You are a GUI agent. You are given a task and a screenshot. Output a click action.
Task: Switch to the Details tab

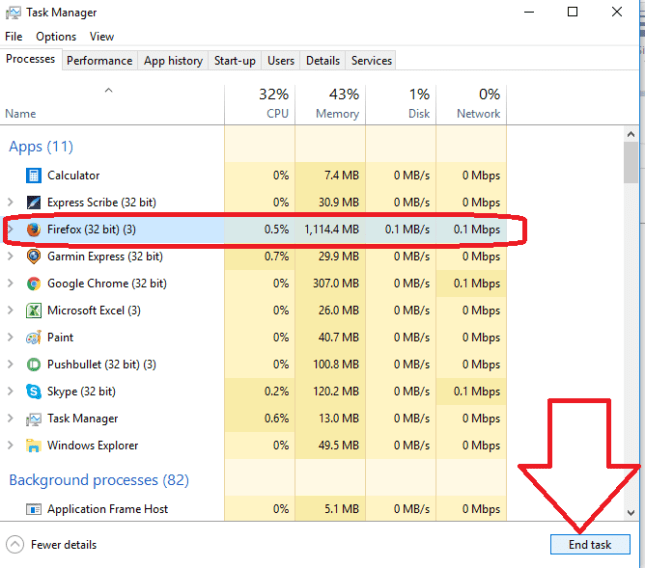point(323,61)
